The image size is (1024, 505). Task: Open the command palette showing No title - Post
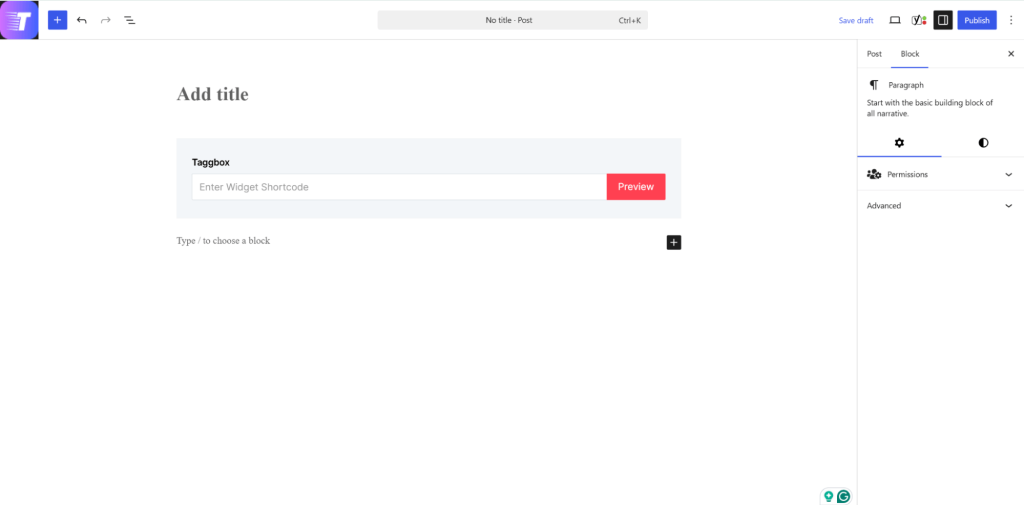[x=513, y=20]
